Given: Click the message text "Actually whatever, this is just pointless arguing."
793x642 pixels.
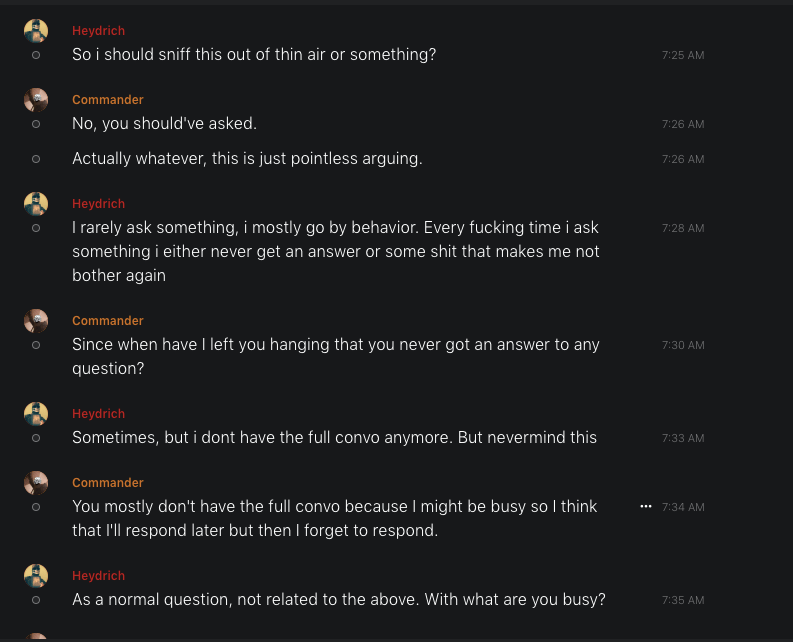Looking at the screenshot, I should tap(247, 159).
